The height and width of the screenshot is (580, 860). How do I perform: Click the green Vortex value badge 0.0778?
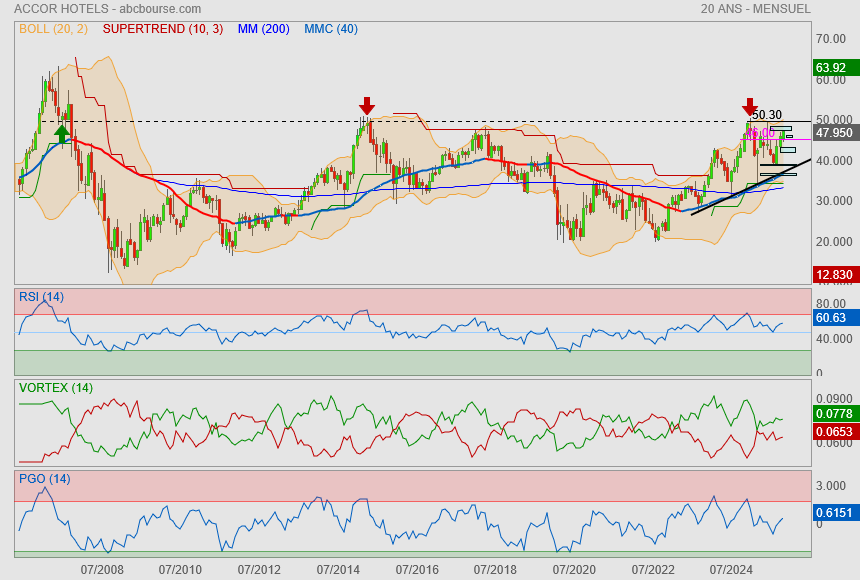point(832,413)
